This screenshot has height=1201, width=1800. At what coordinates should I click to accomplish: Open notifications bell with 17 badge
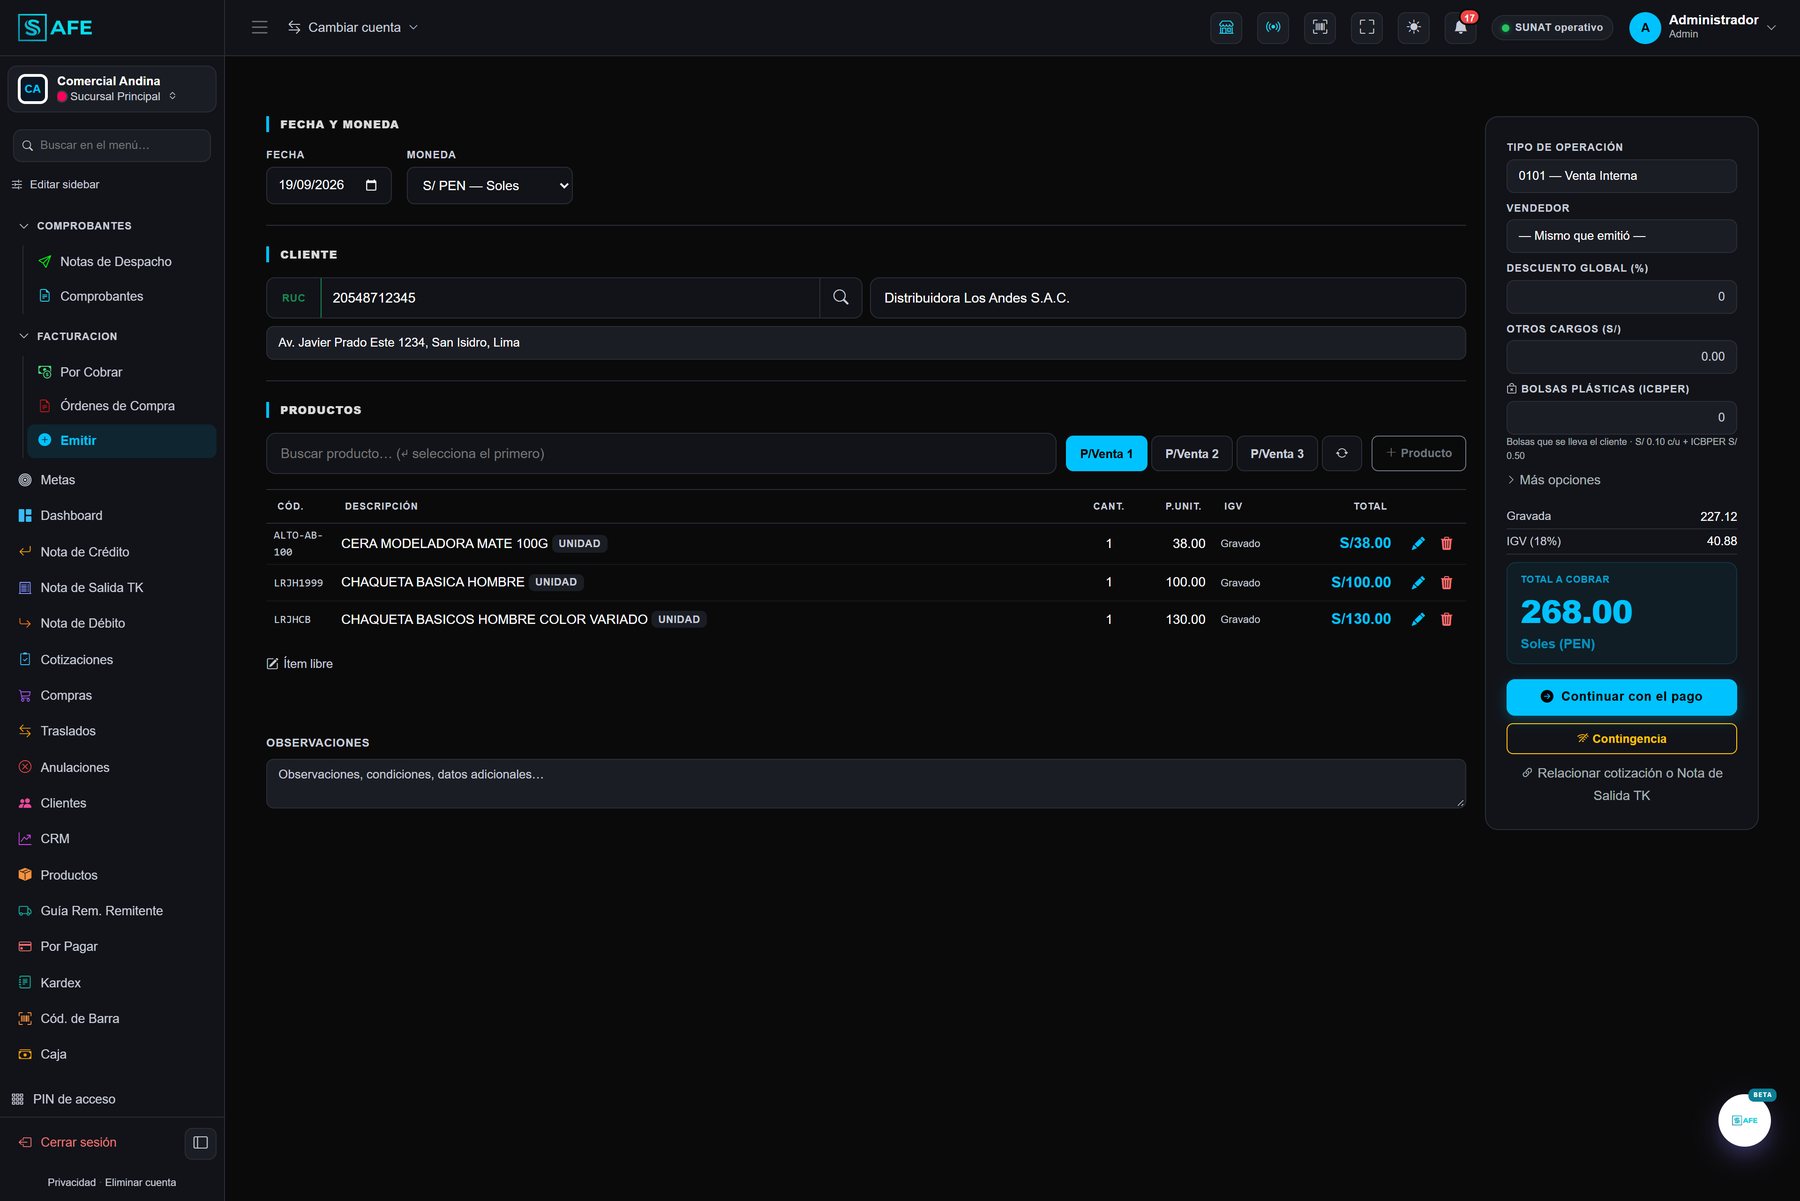(x=1461, y=28)
